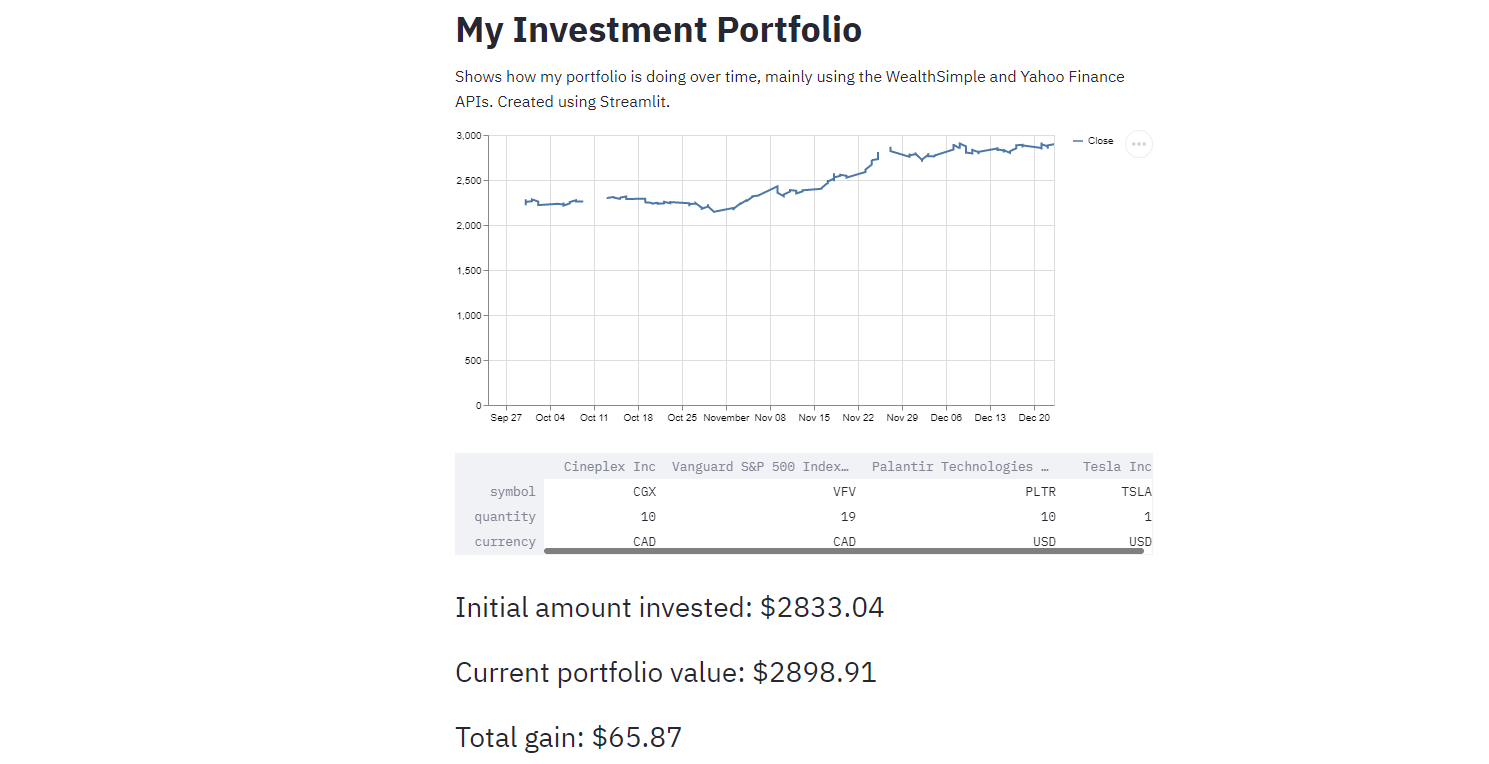1489x764 pixels.
Task: Click the symbol row label
Action: (512, 491)
